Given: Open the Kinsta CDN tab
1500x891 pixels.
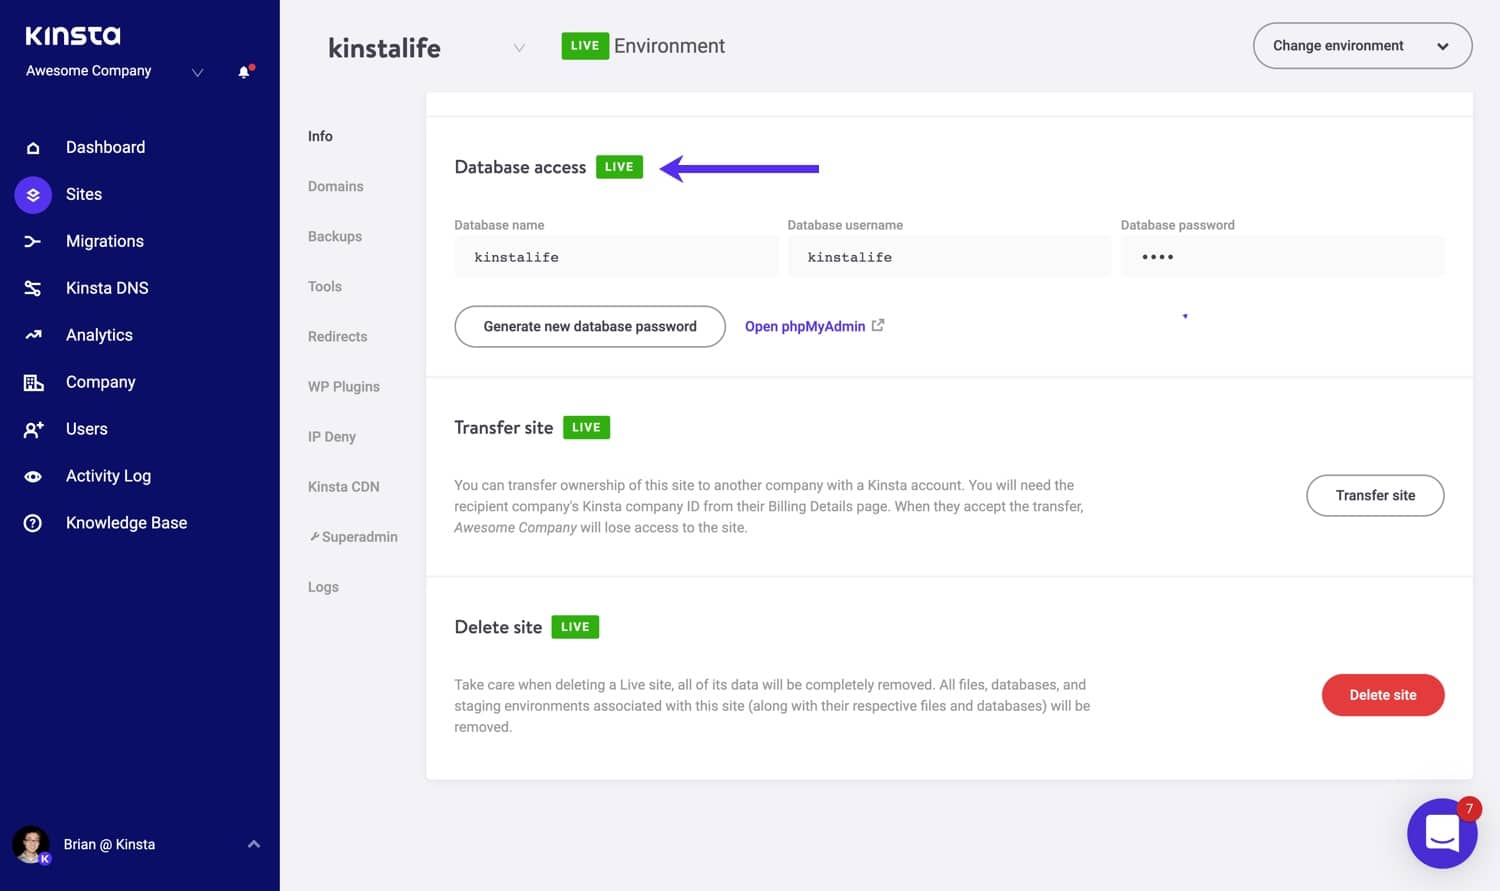Looking at the screenshot, I should coord(344,486).
